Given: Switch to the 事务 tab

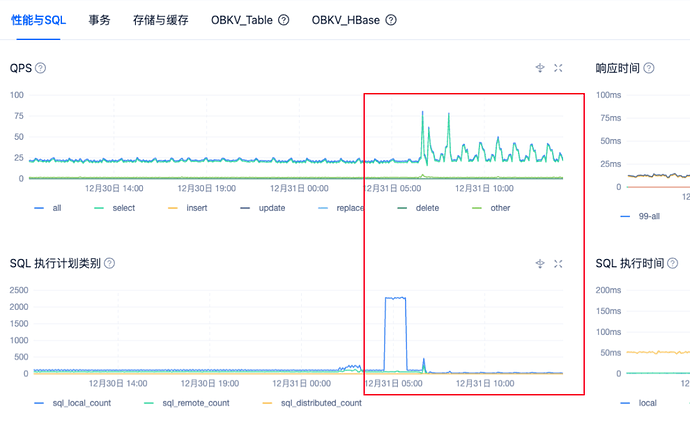Looking at the screenshot, I should (99, 19).
